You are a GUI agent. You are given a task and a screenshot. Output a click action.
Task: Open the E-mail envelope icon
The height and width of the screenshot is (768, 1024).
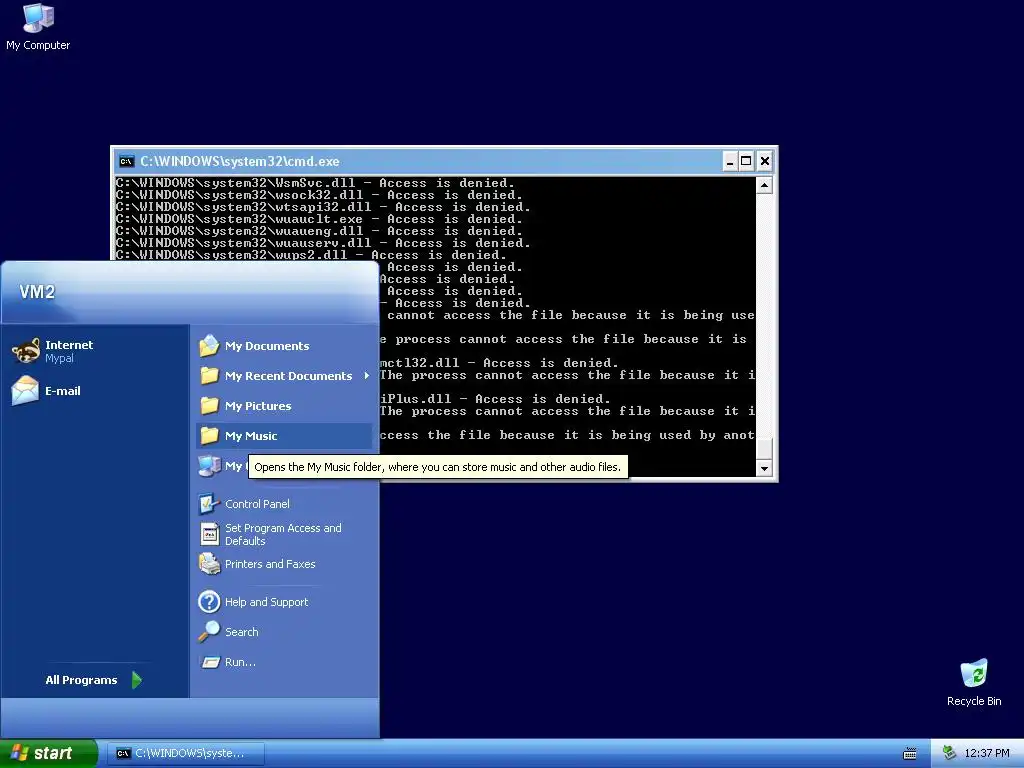[25, 391]
